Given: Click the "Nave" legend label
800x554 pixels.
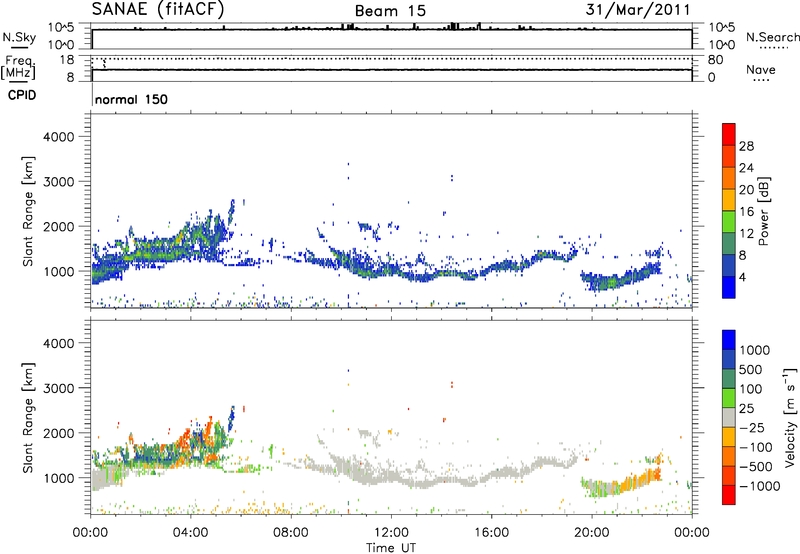Looking at the screenshot, I should pyautogui.click(x=761, y=69).
